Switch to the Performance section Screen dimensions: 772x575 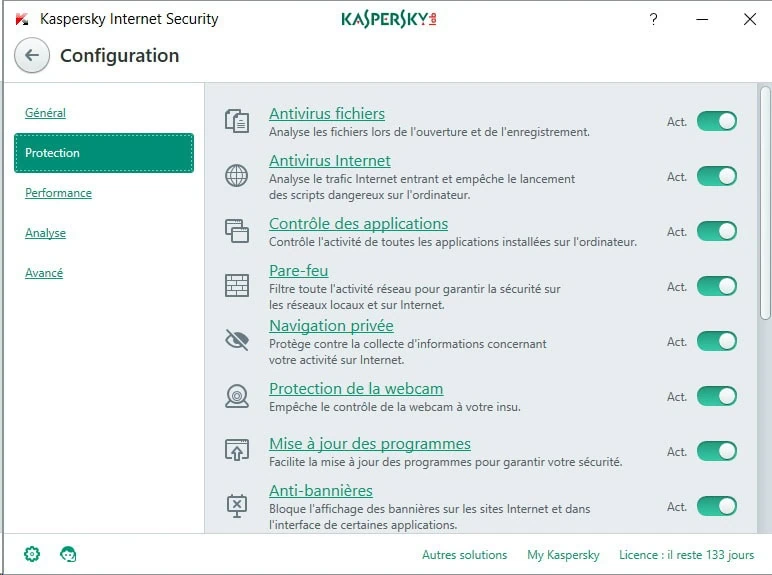58,193
